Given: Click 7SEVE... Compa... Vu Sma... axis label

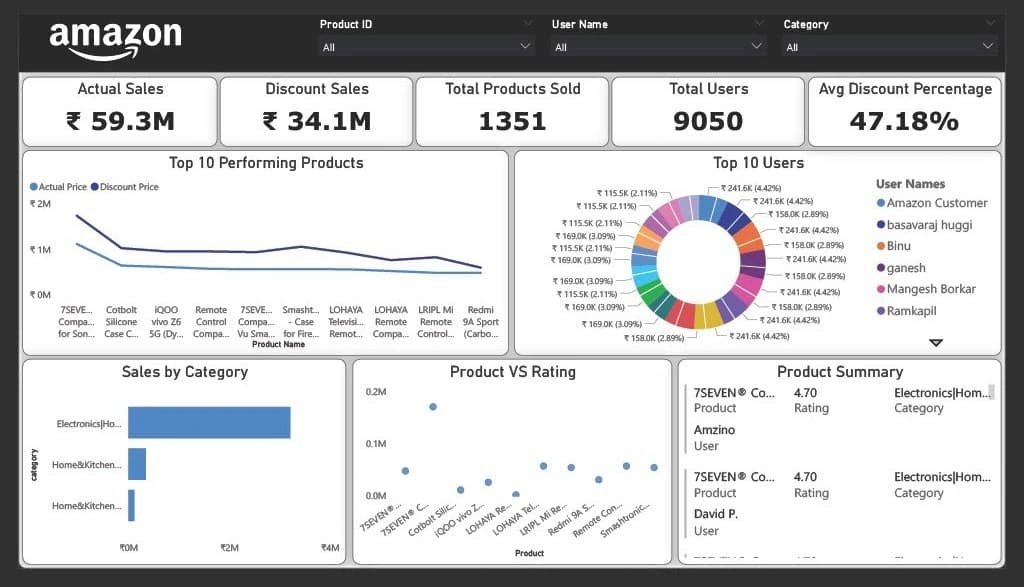Looking at the screenshot, I should click(256, 322).
